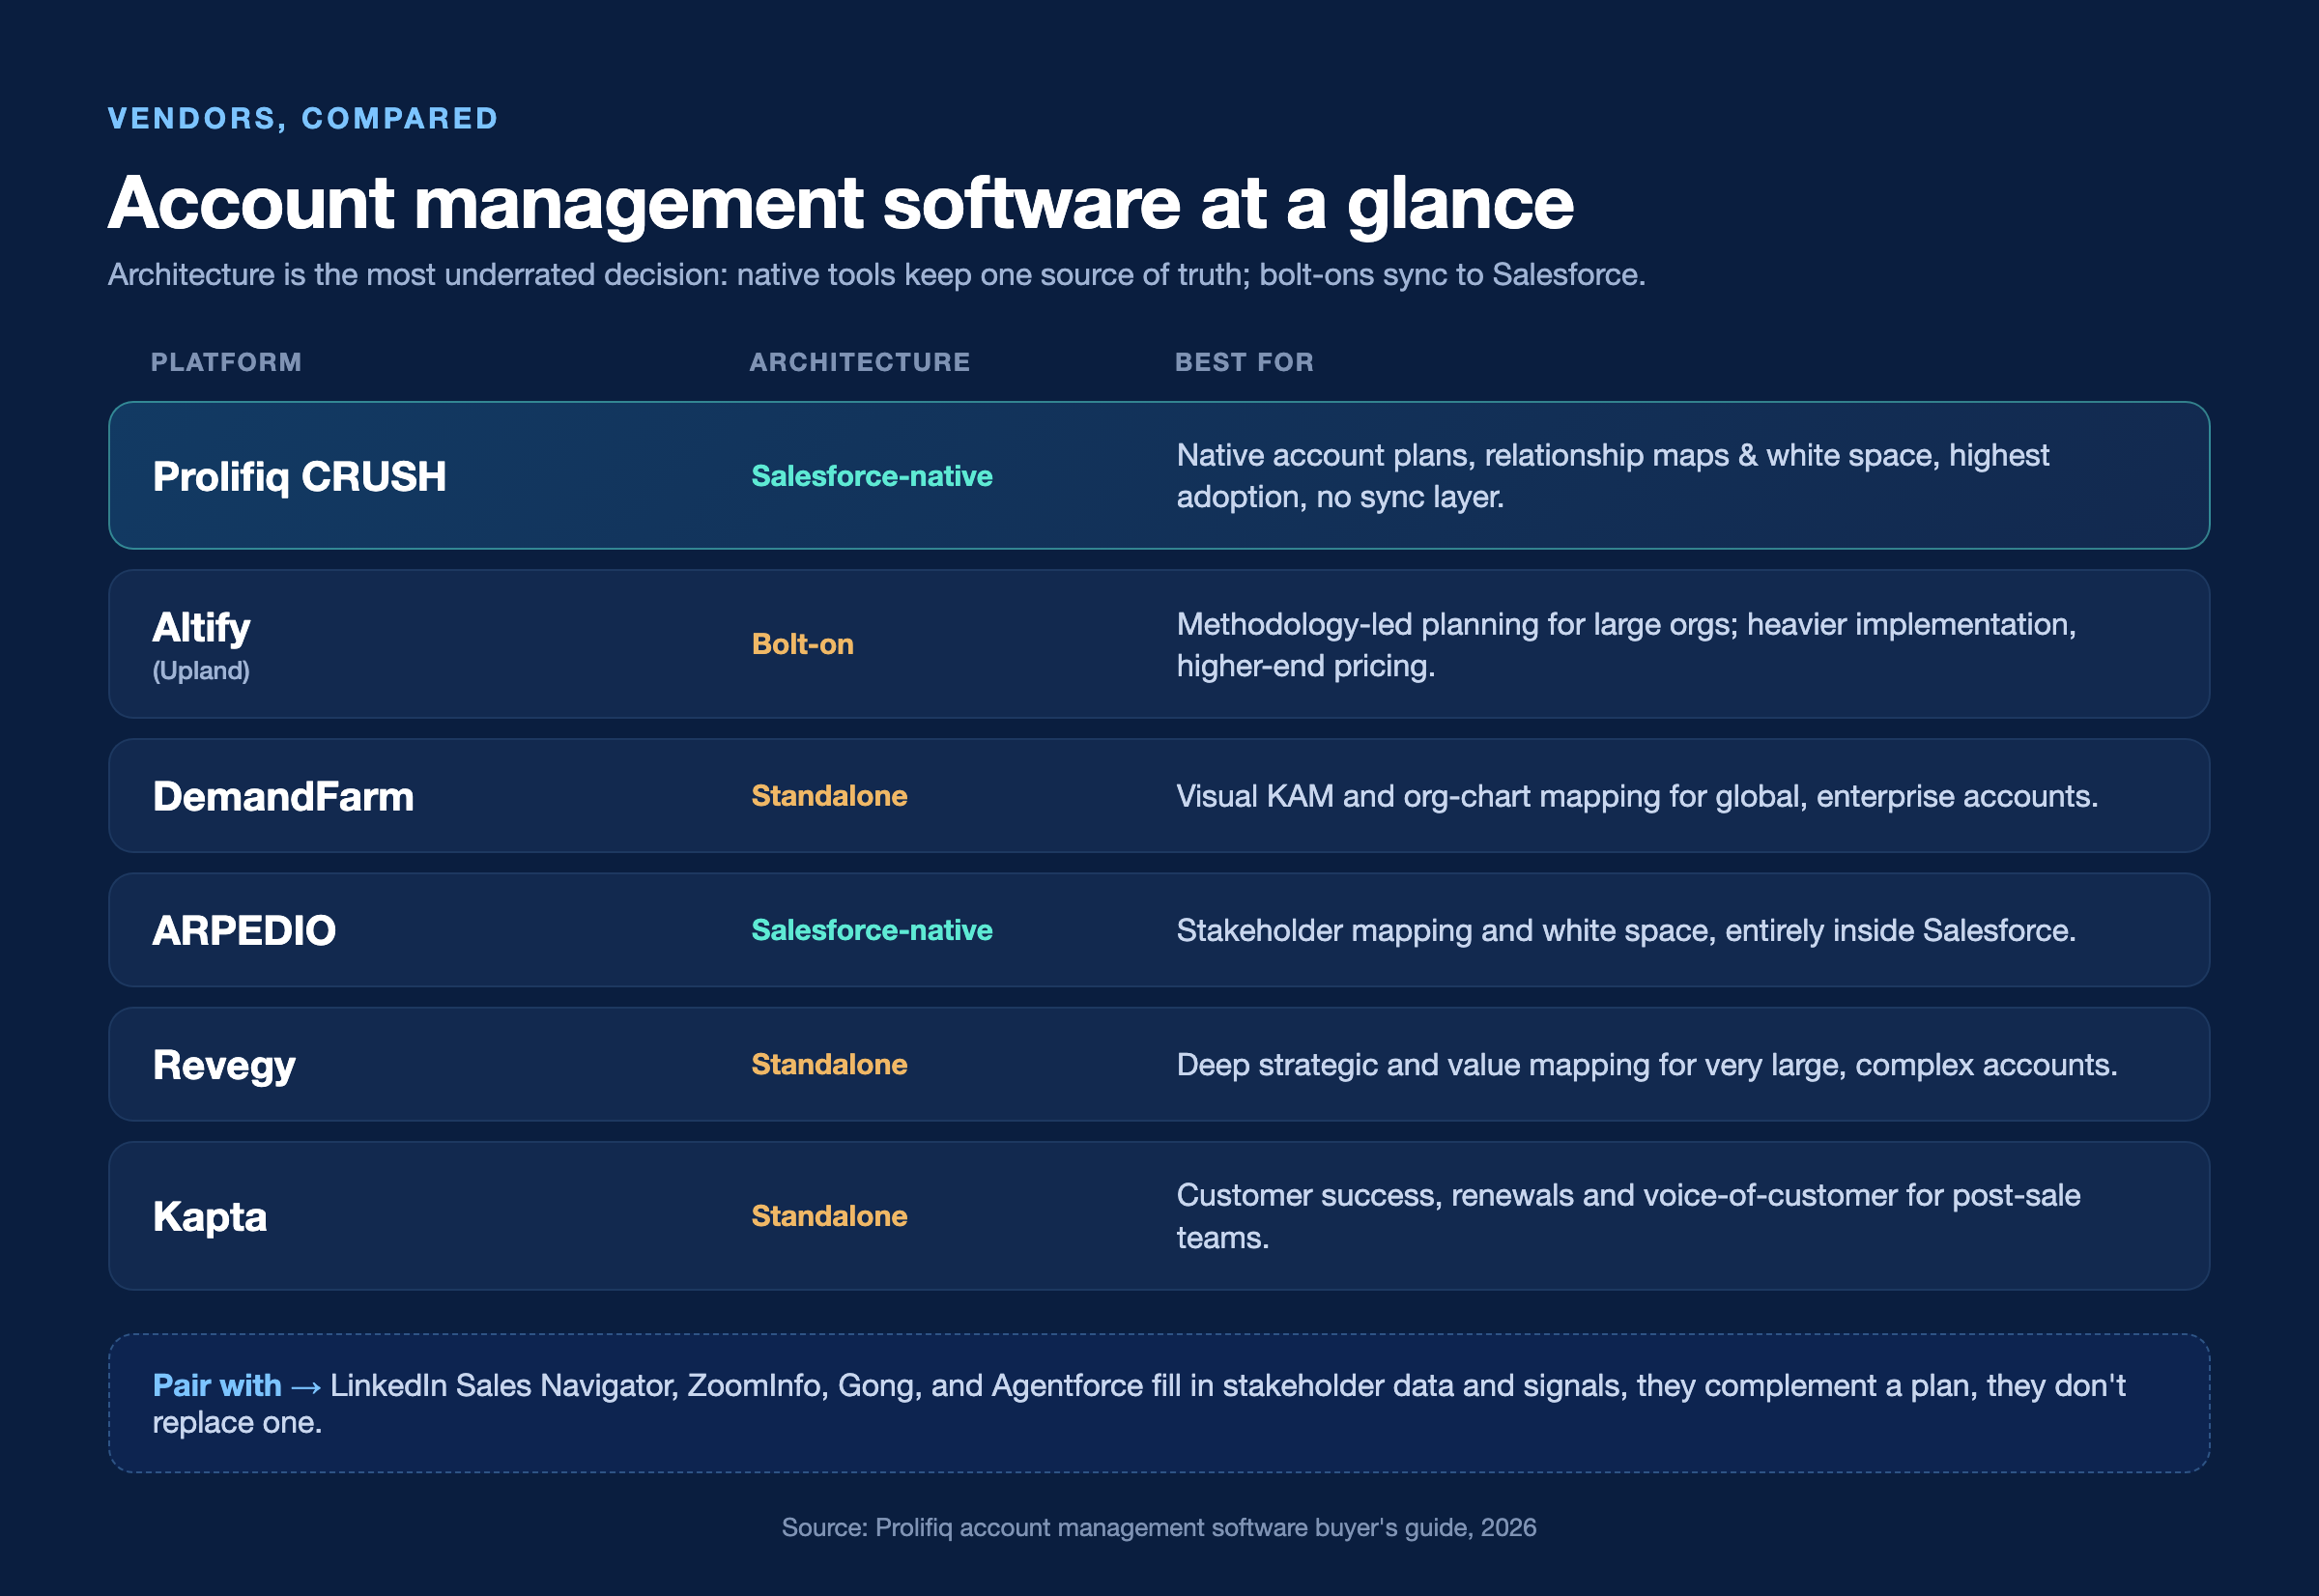Click the subtitle about architecture being underrated
This screenshot has height=1596, width=2319.
coord(876,275)
